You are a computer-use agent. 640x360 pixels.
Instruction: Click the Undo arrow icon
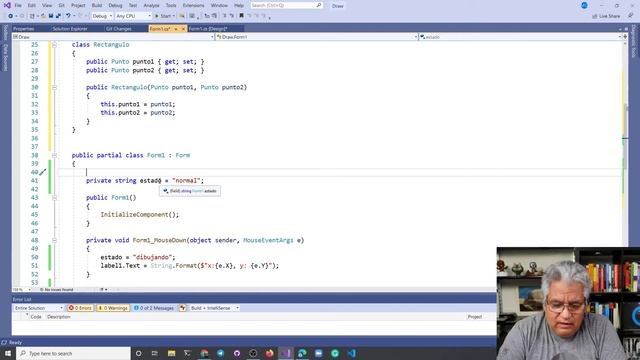(68, 16)
